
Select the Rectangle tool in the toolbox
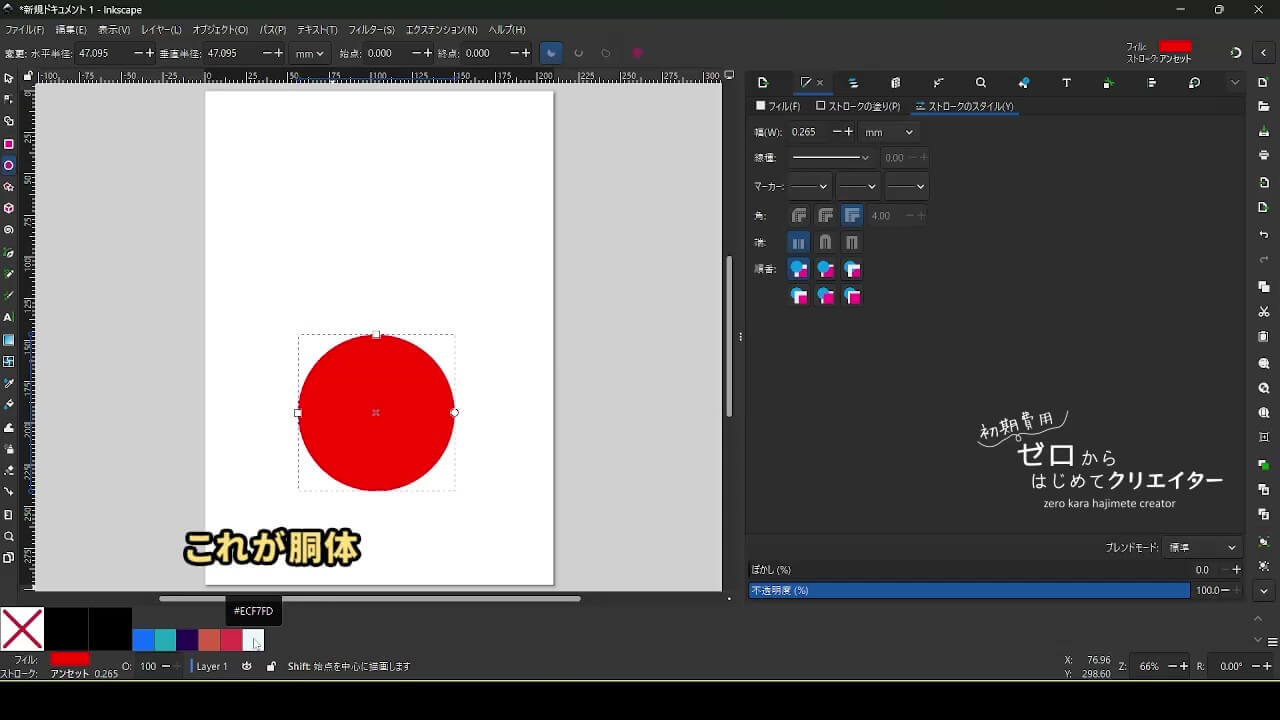[9, 144]
